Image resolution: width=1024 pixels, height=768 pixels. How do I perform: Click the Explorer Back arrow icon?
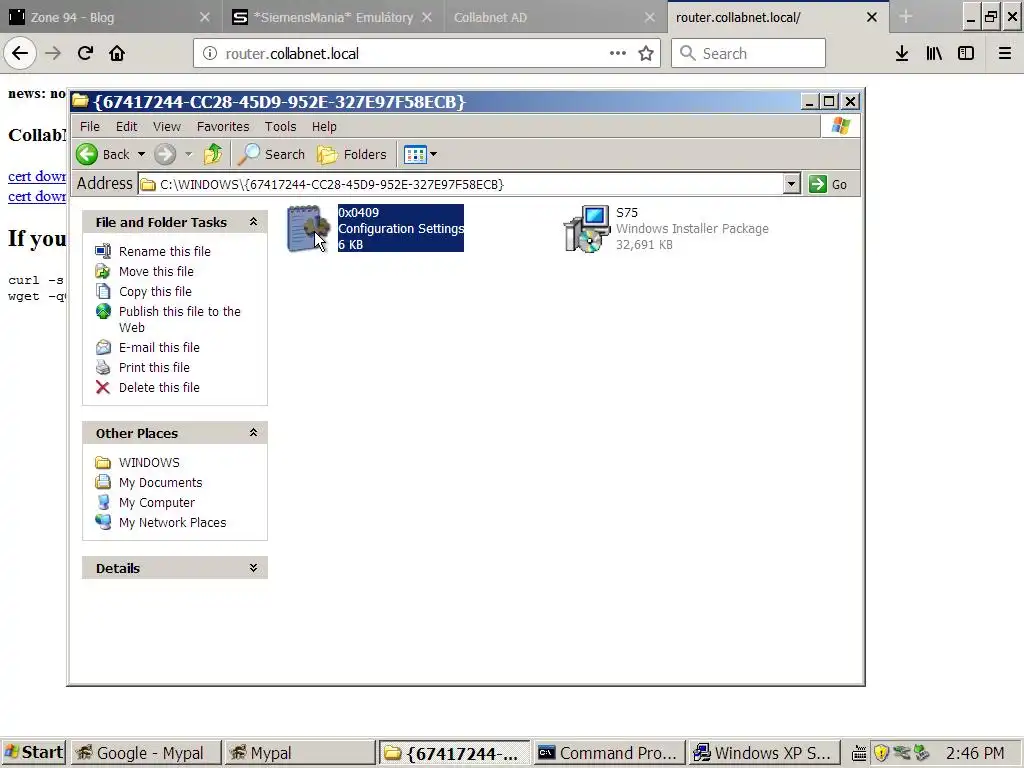click(87, 155)
